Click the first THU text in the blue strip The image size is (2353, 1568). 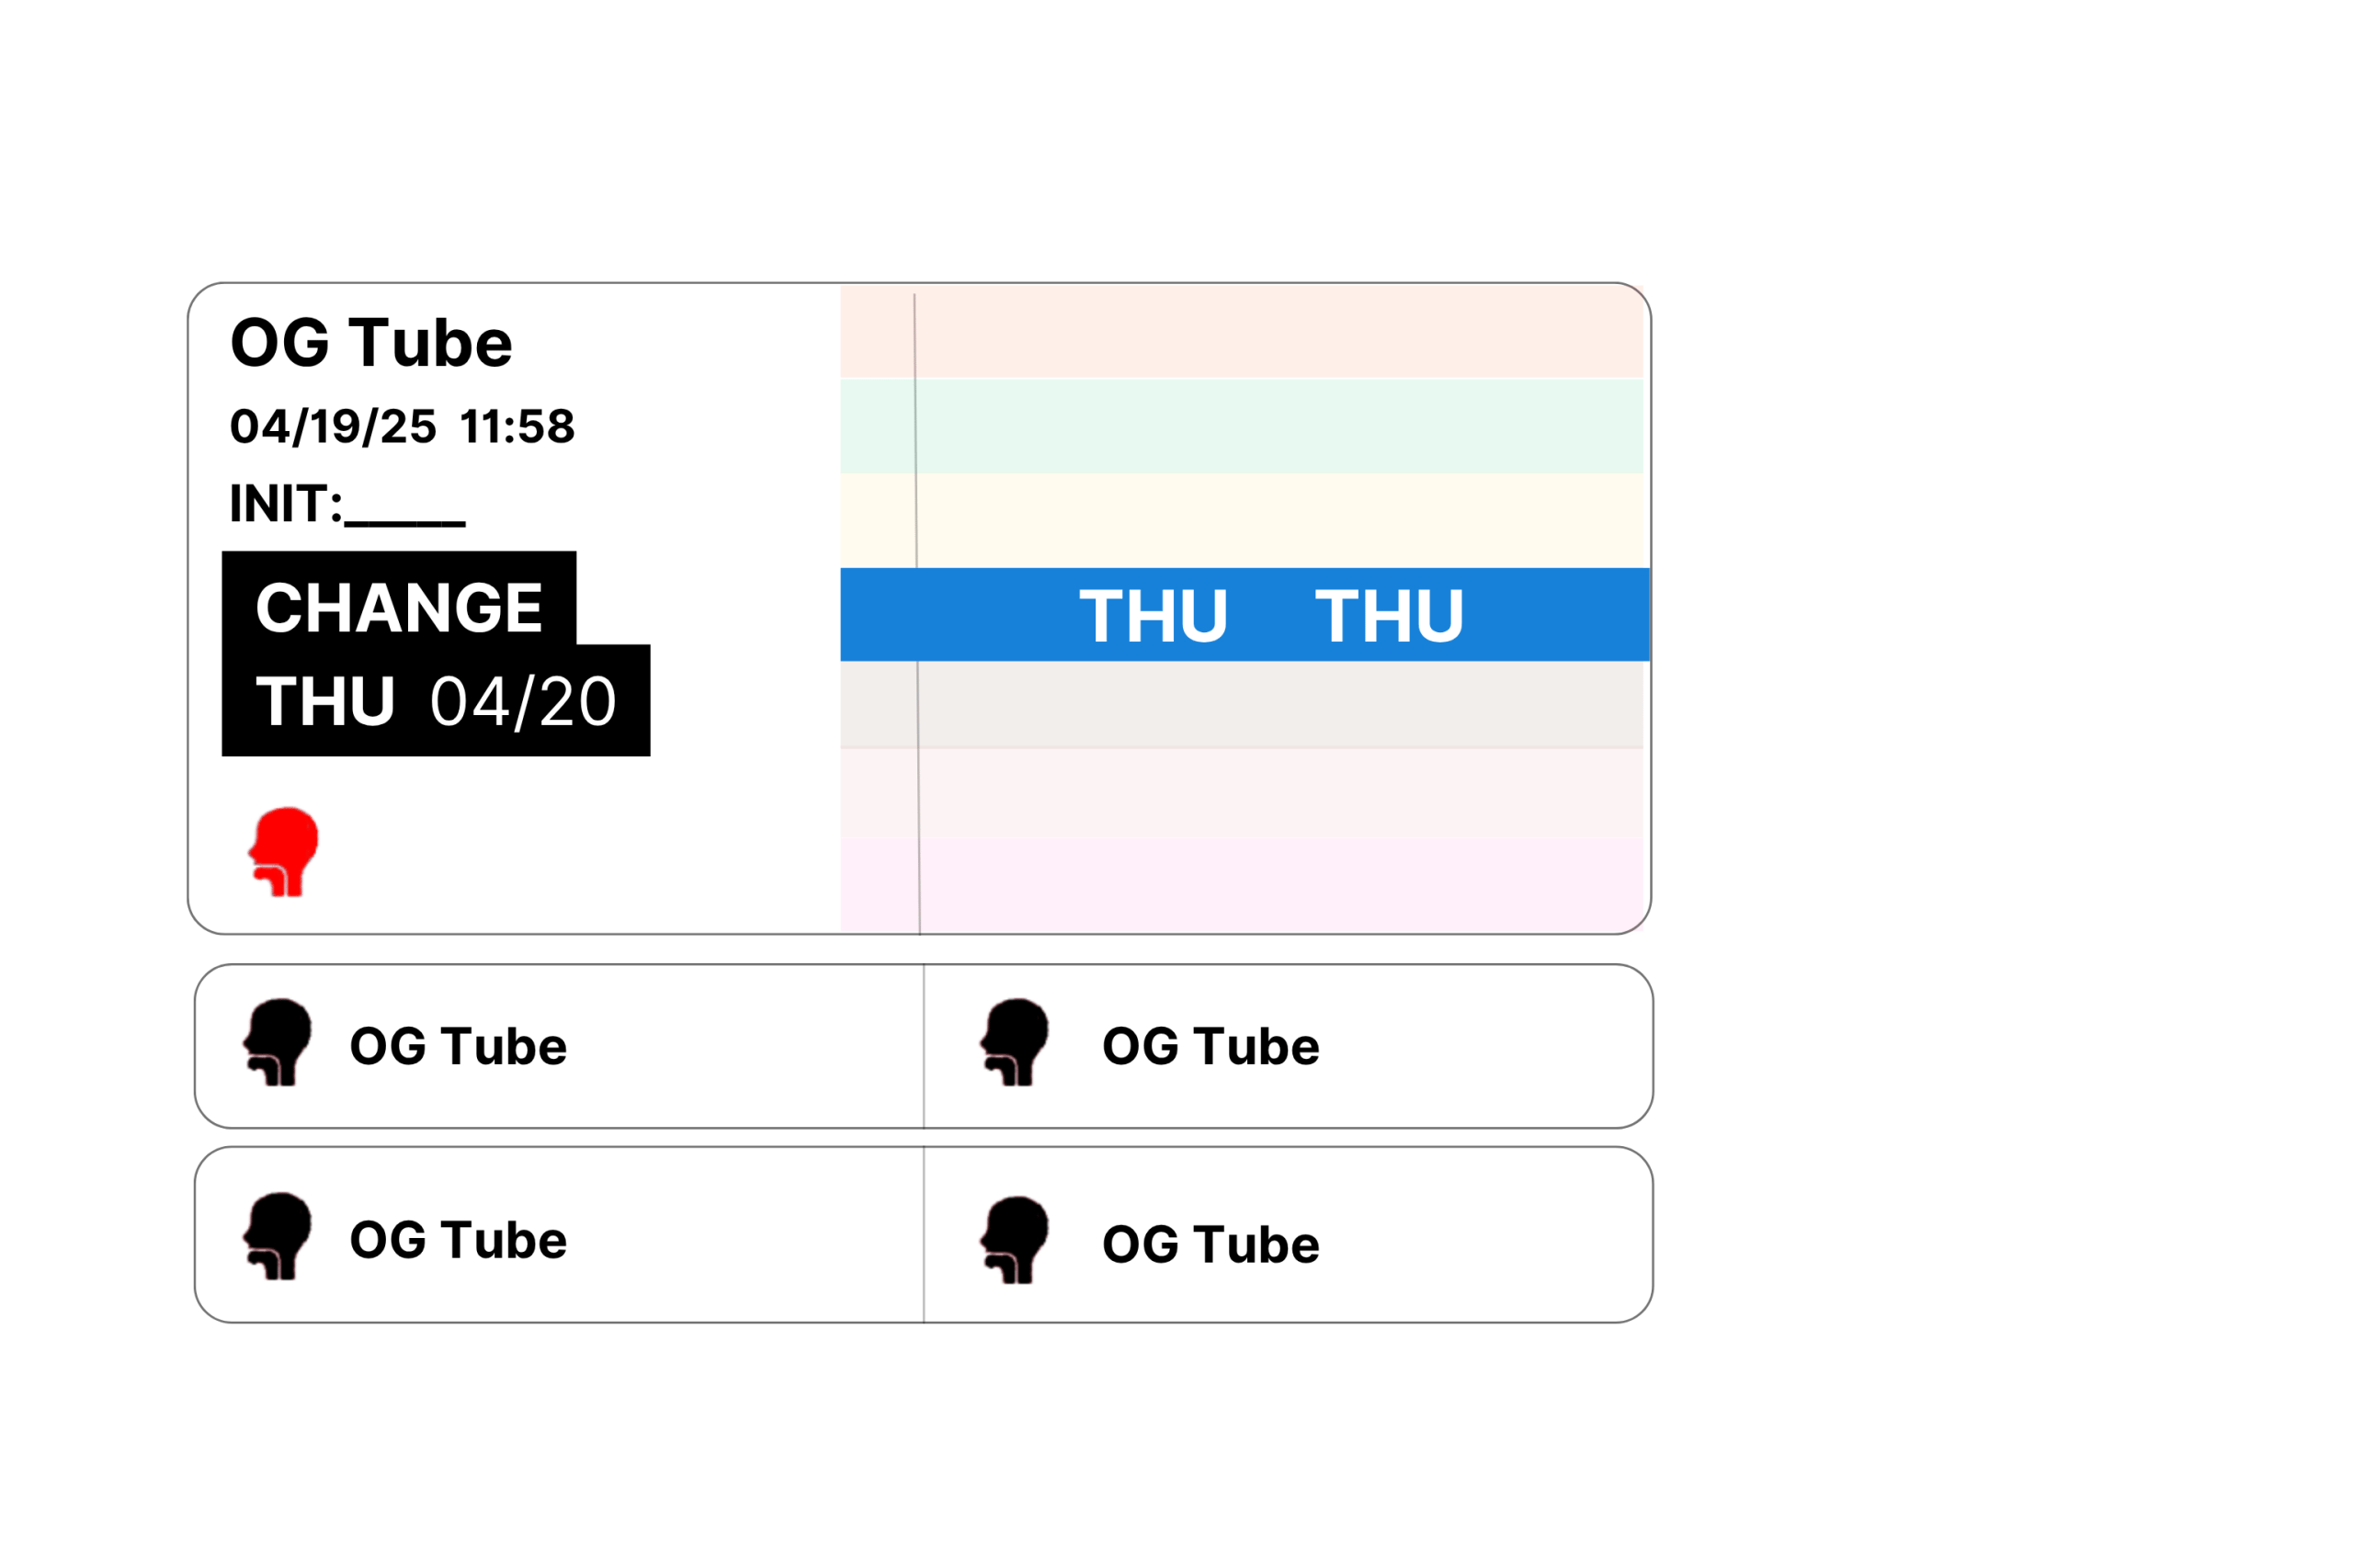(1153, 616)
